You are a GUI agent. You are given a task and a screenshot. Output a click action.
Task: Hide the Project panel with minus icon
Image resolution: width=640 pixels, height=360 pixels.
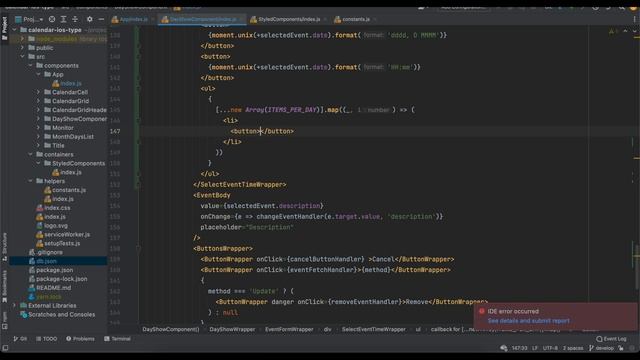tap(101, 19)
